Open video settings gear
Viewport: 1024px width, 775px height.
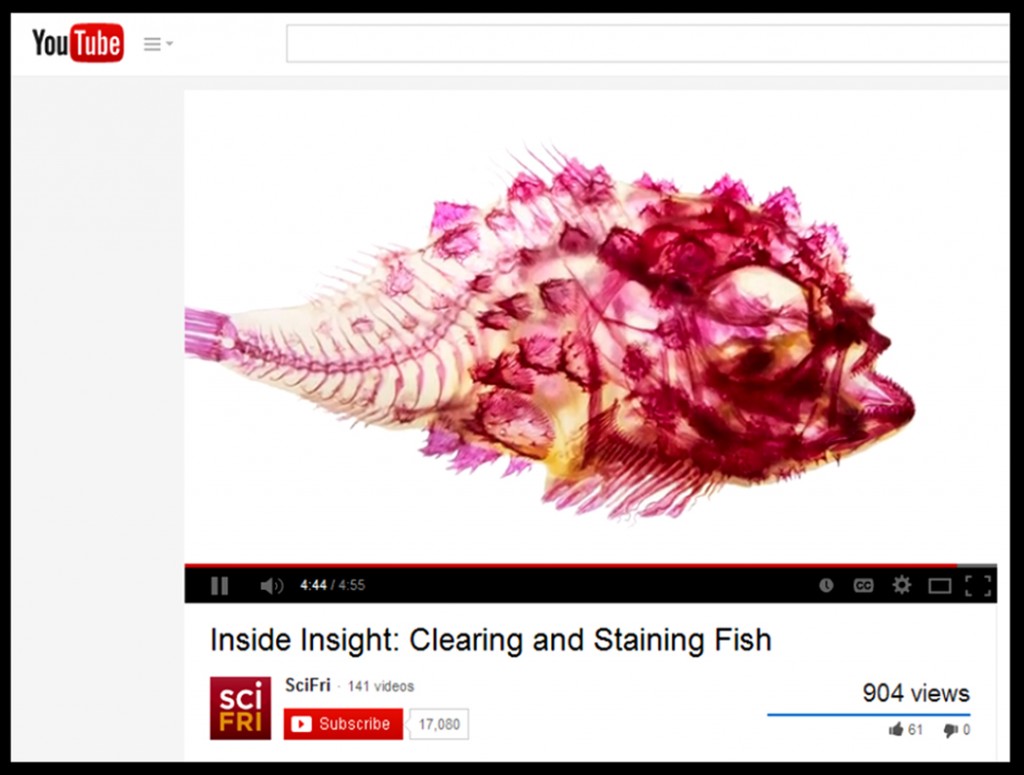[901, 584]
